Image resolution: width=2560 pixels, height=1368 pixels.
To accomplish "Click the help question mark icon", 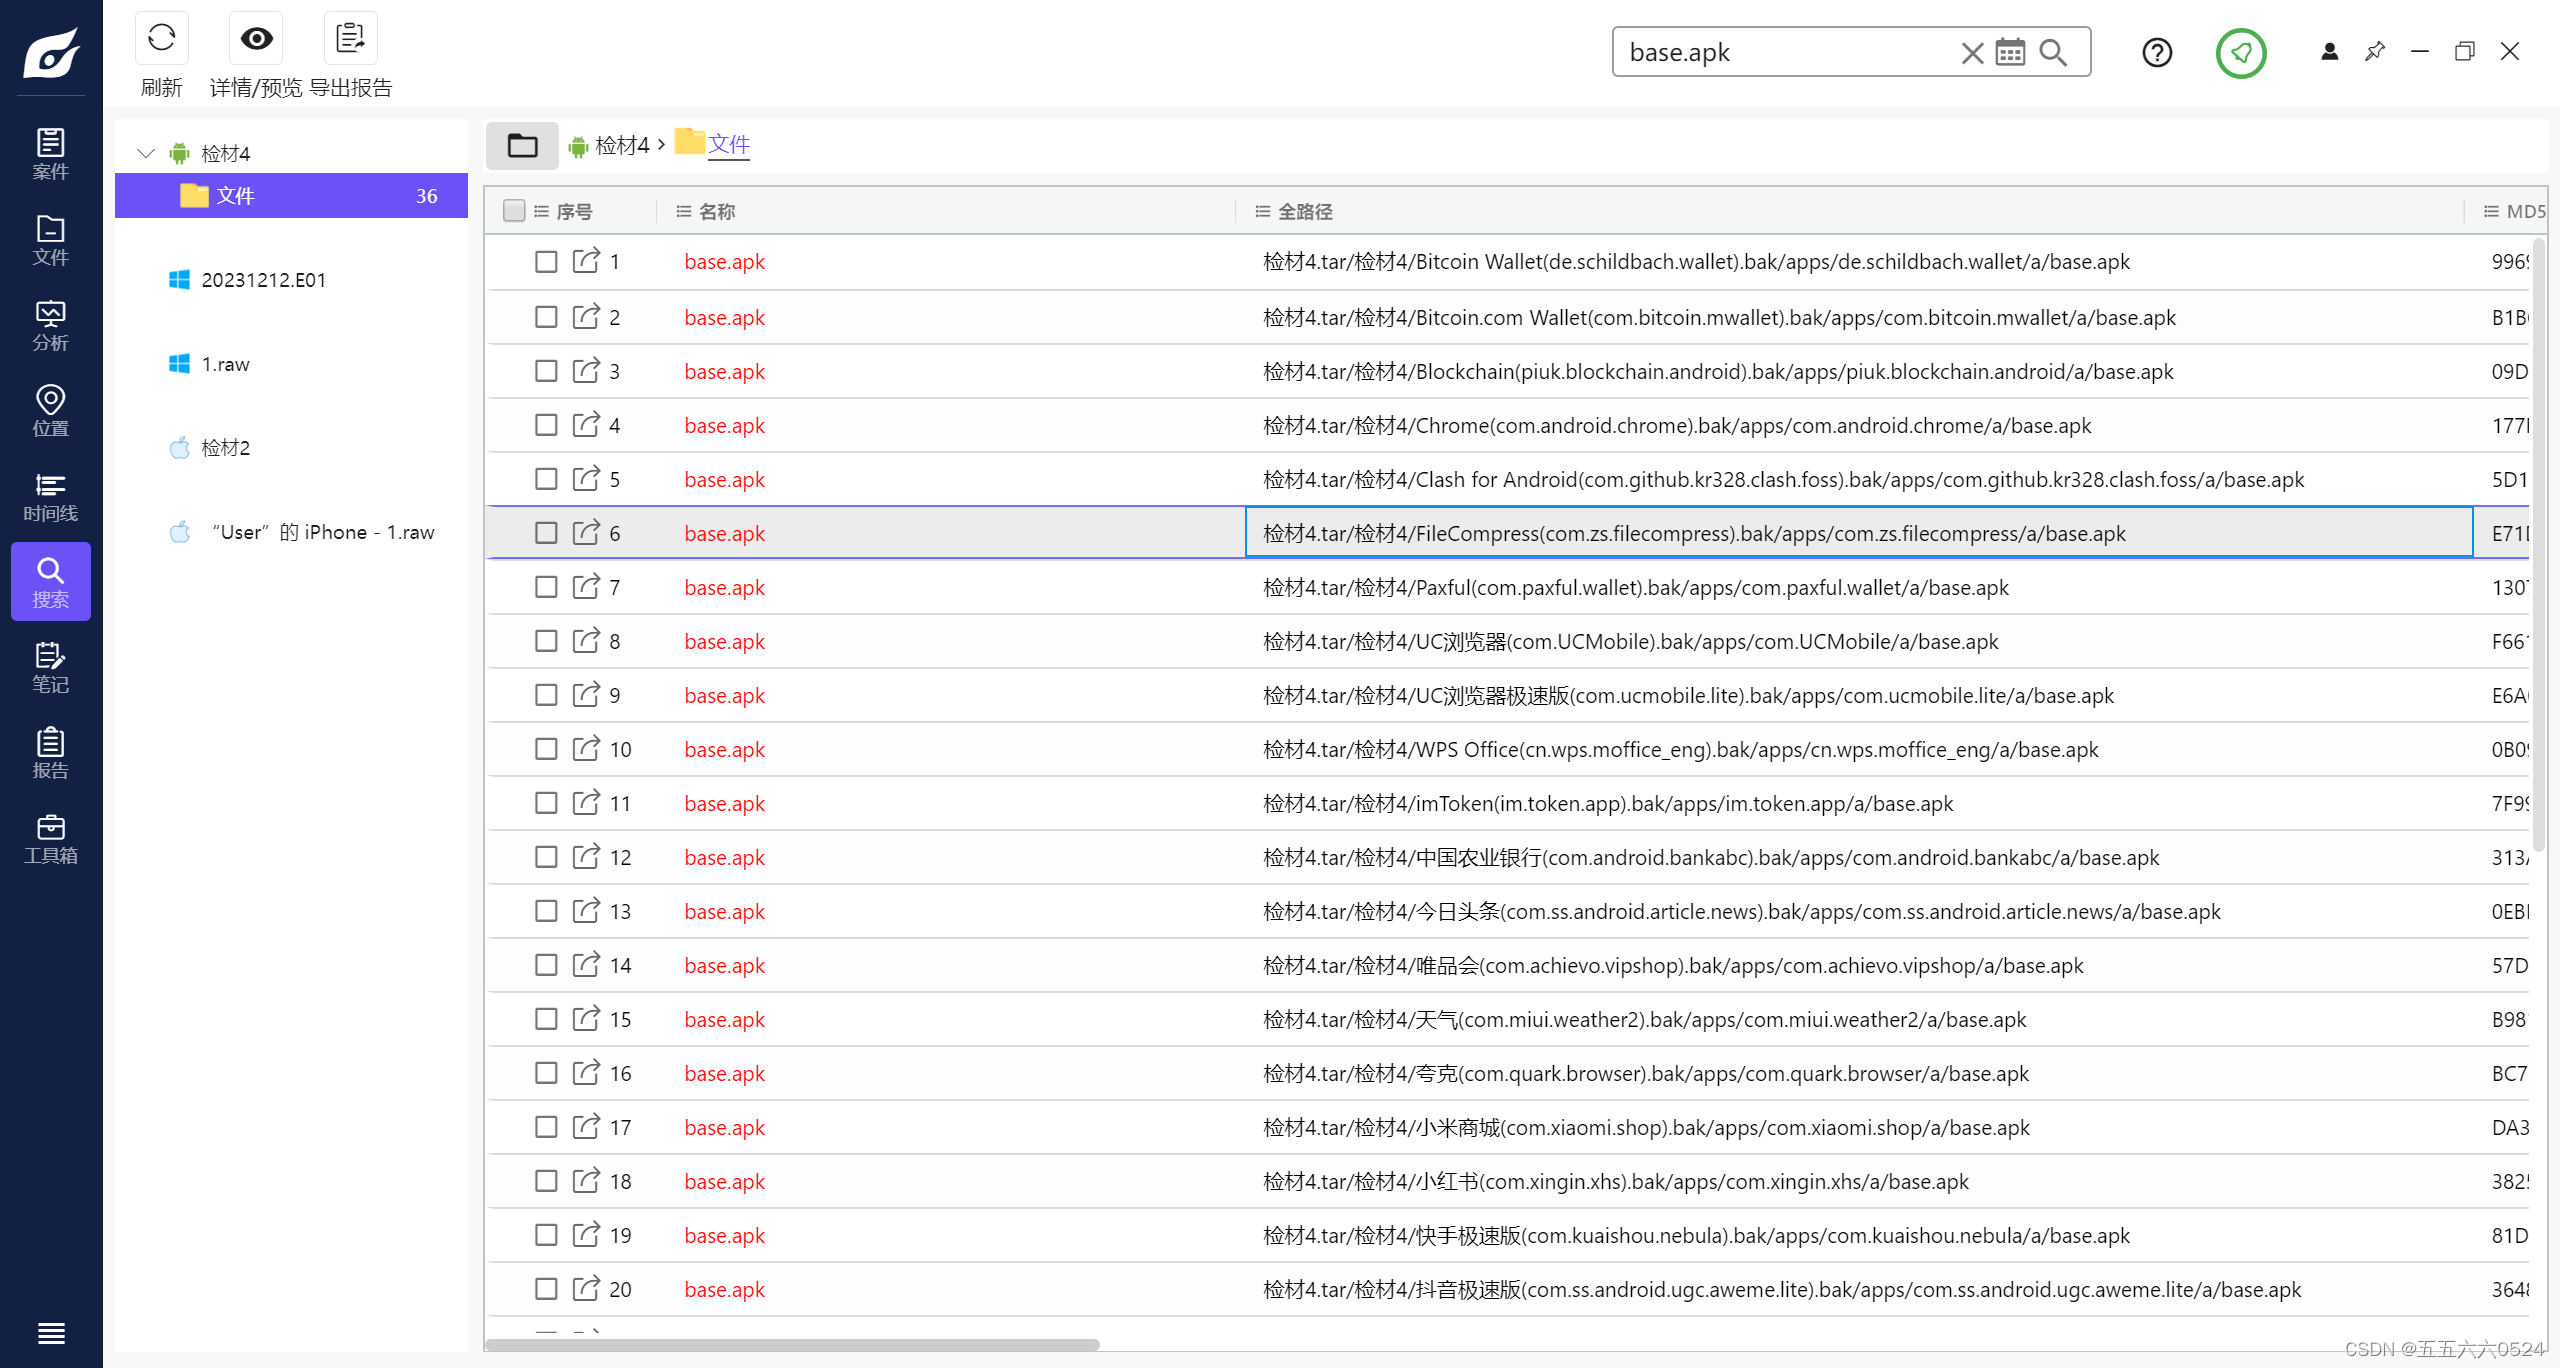I will click(x=2157, y=52).
